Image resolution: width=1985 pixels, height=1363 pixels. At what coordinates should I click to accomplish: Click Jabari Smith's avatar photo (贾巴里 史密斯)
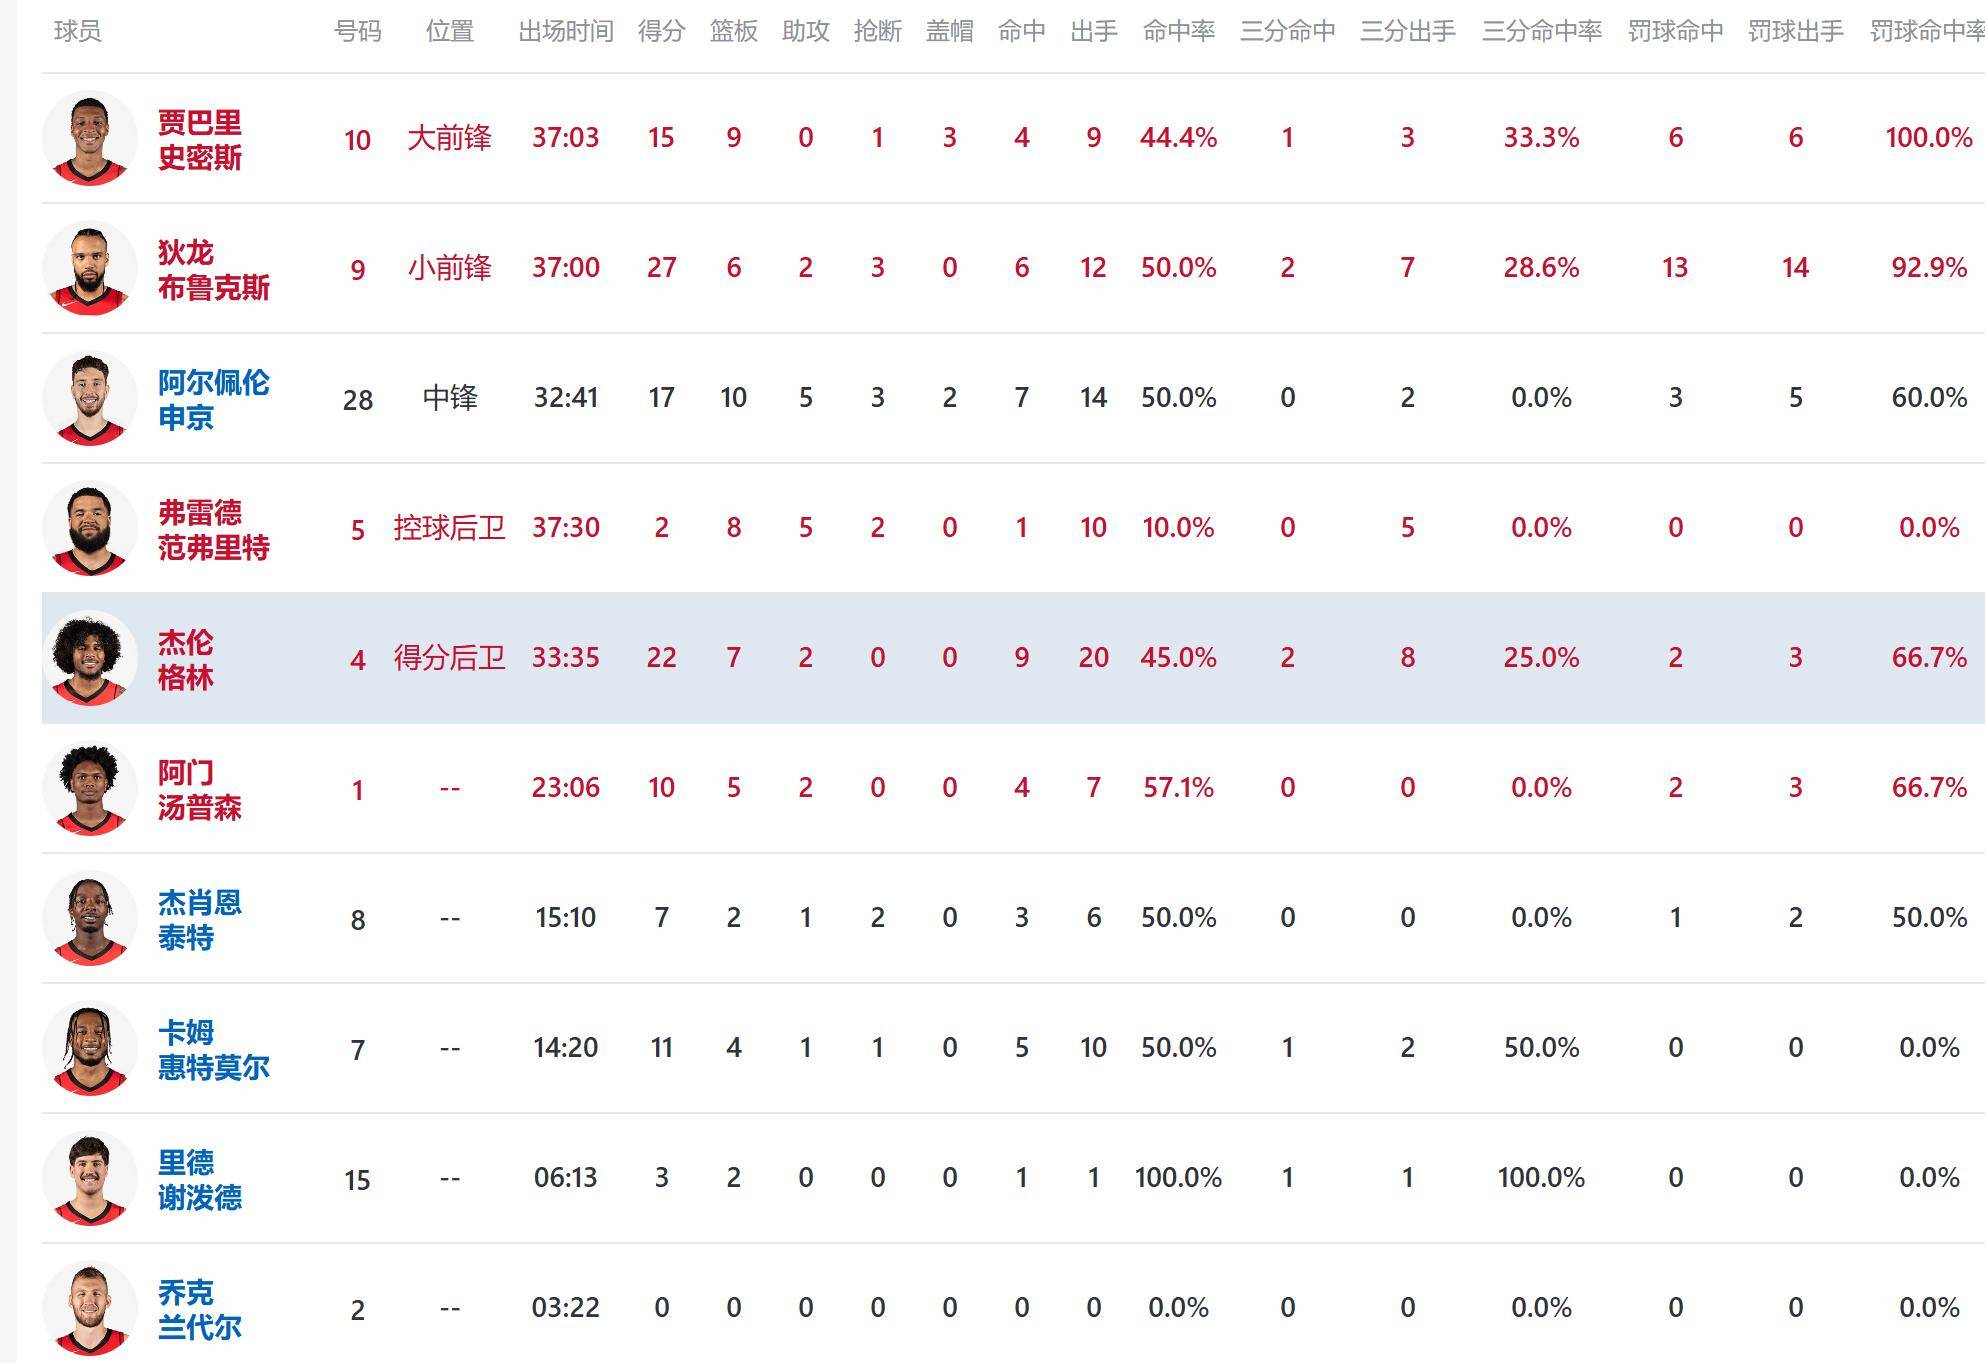(x=90, y=138)
